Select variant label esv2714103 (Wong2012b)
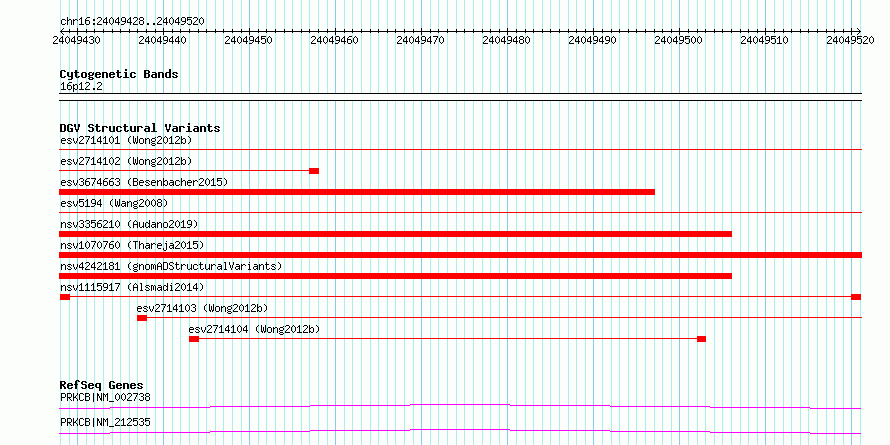The image size is (890, 445). pyautogui.click(x=202, y=308)
